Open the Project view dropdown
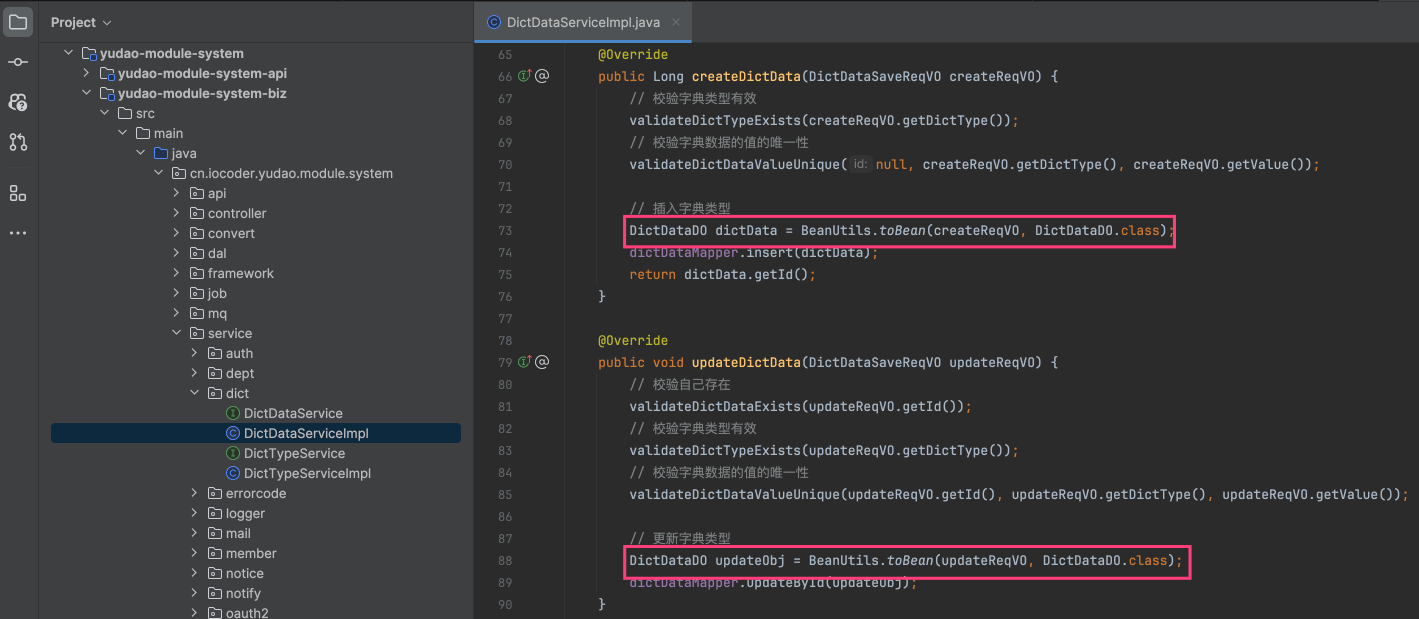The width and height of the screenshot is (1419, 619). coord(81,22)
